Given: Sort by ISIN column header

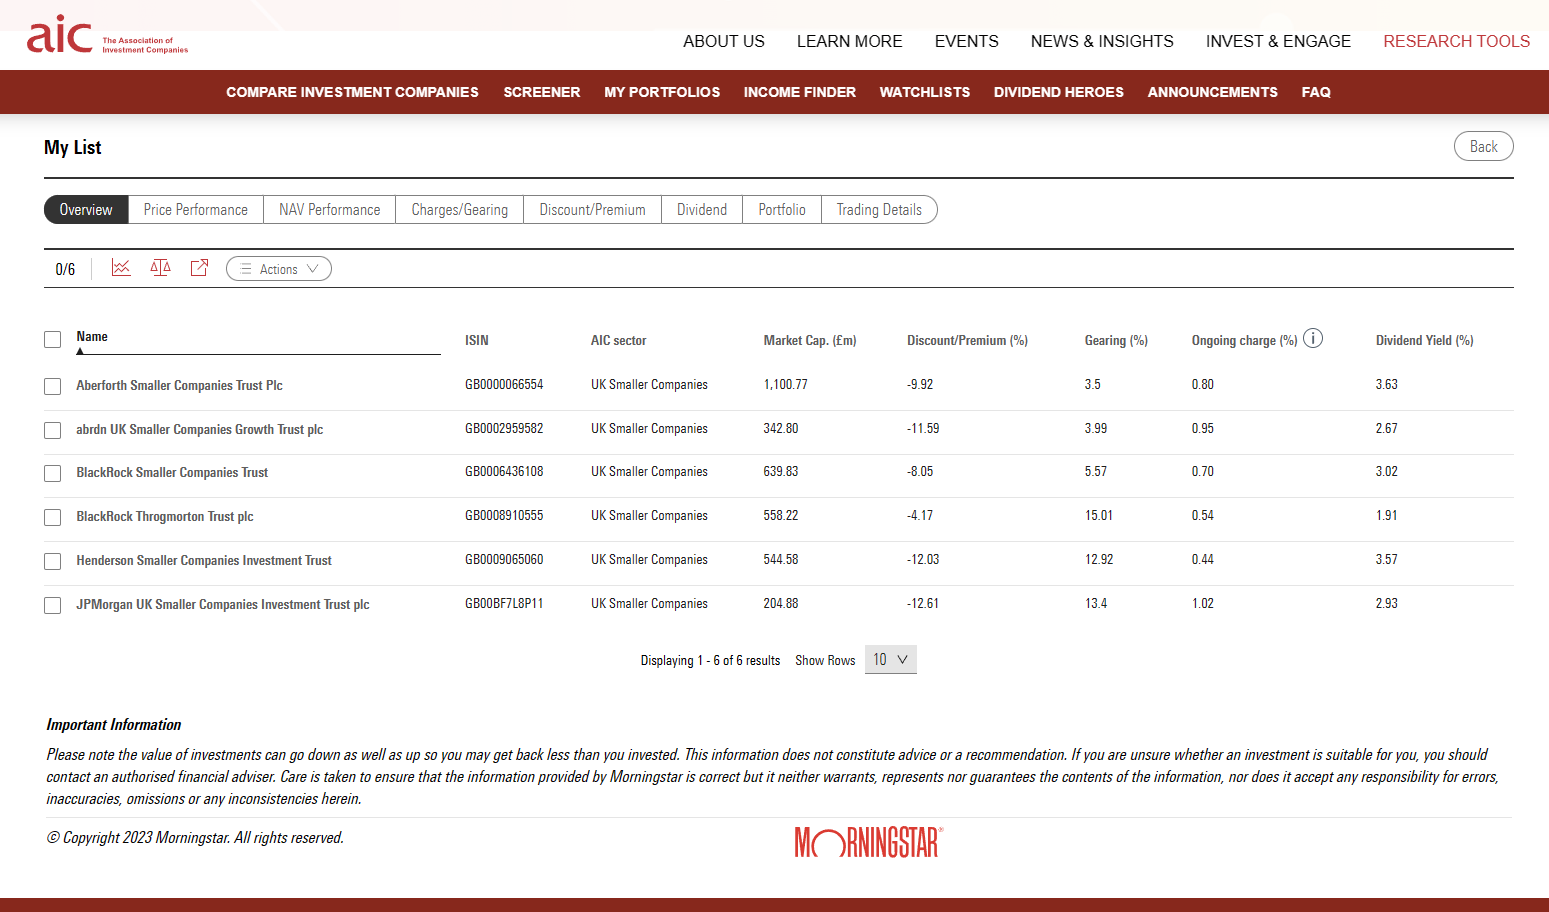Looking at the screenshot, I should pyautogui.click(x=477, y=341).
